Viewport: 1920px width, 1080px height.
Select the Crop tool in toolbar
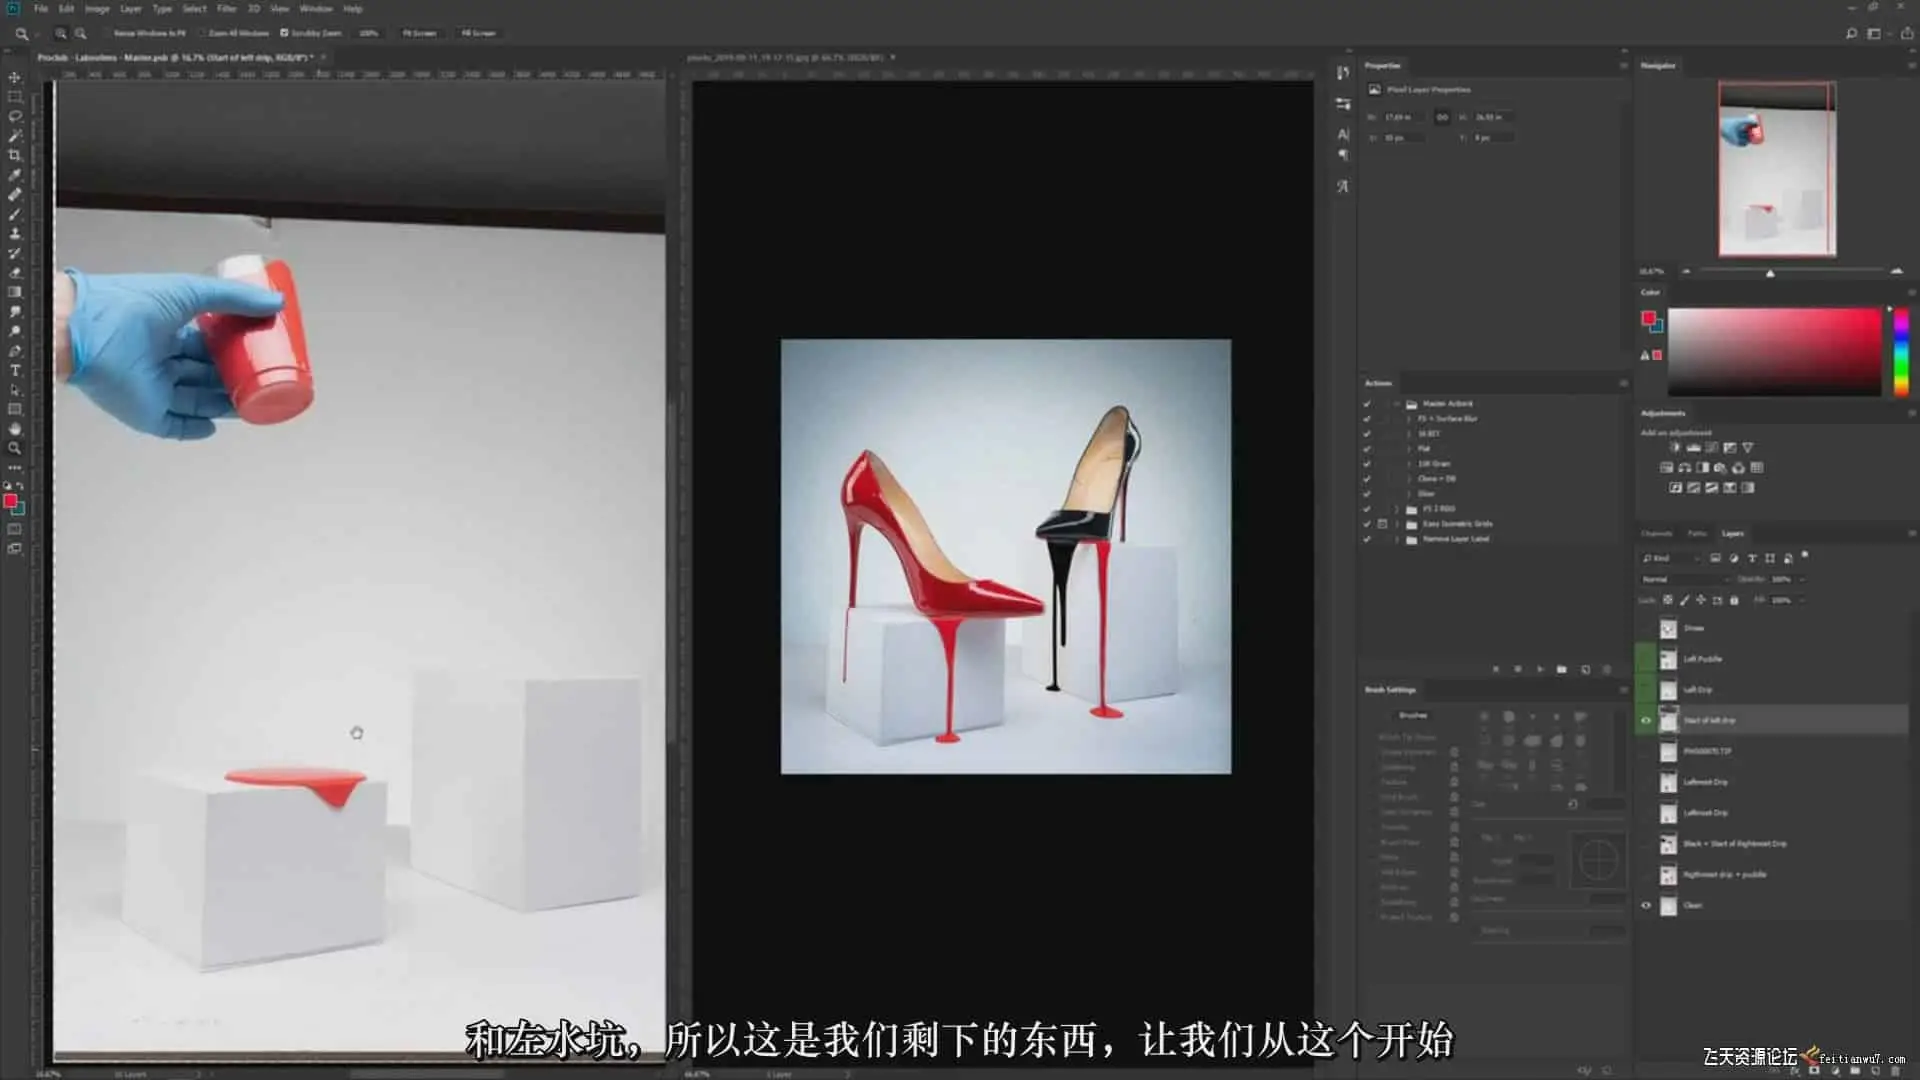[x=14, y=155]
